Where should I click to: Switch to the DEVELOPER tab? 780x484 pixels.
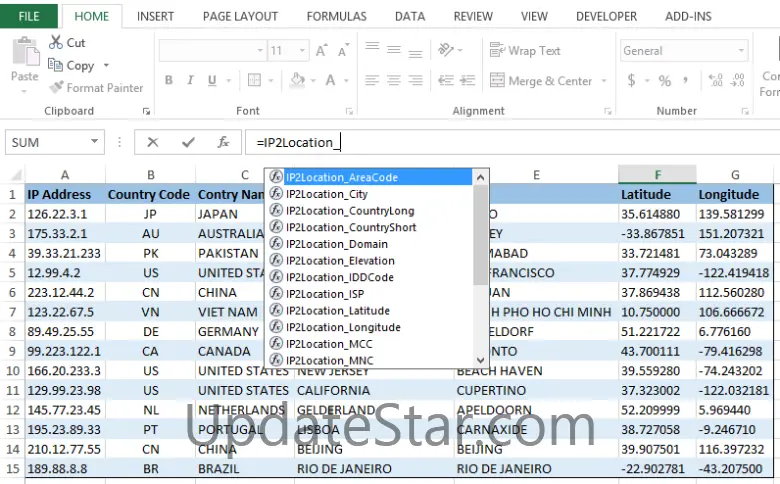tap(606, 16)
